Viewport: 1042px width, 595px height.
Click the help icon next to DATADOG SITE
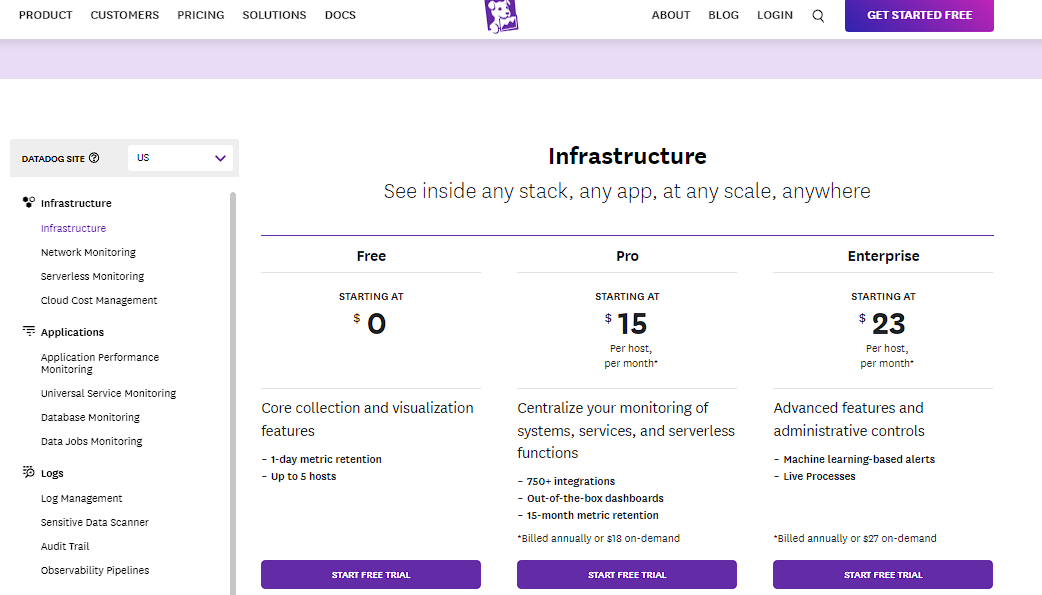pyautogui.click(x=94, y=157)
